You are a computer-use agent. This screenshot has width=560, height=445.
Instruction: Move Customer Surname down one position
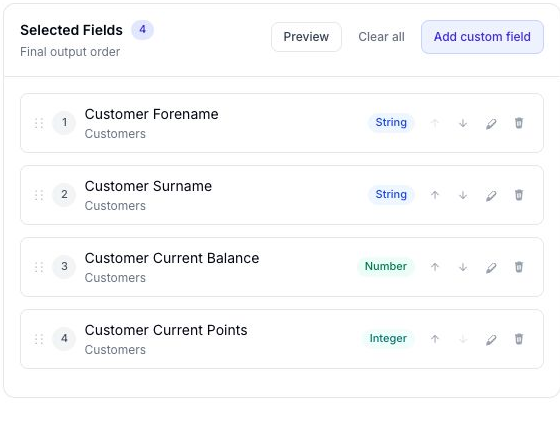463,195
